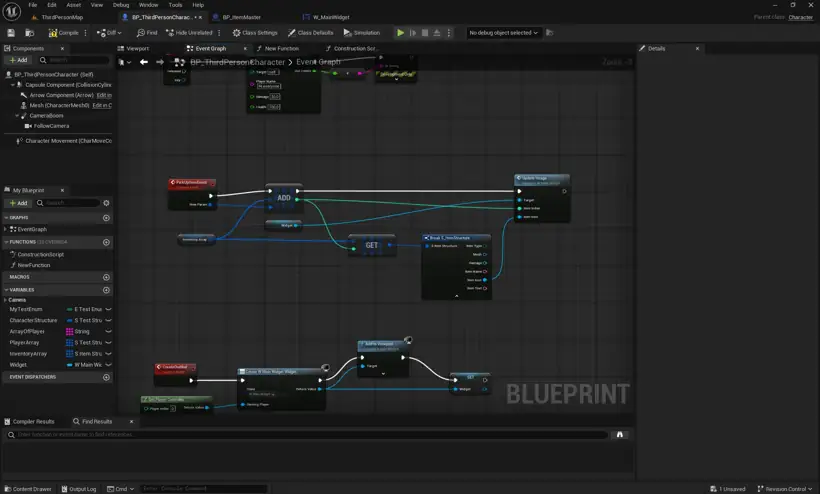Click the Find toolbar button

147,33
